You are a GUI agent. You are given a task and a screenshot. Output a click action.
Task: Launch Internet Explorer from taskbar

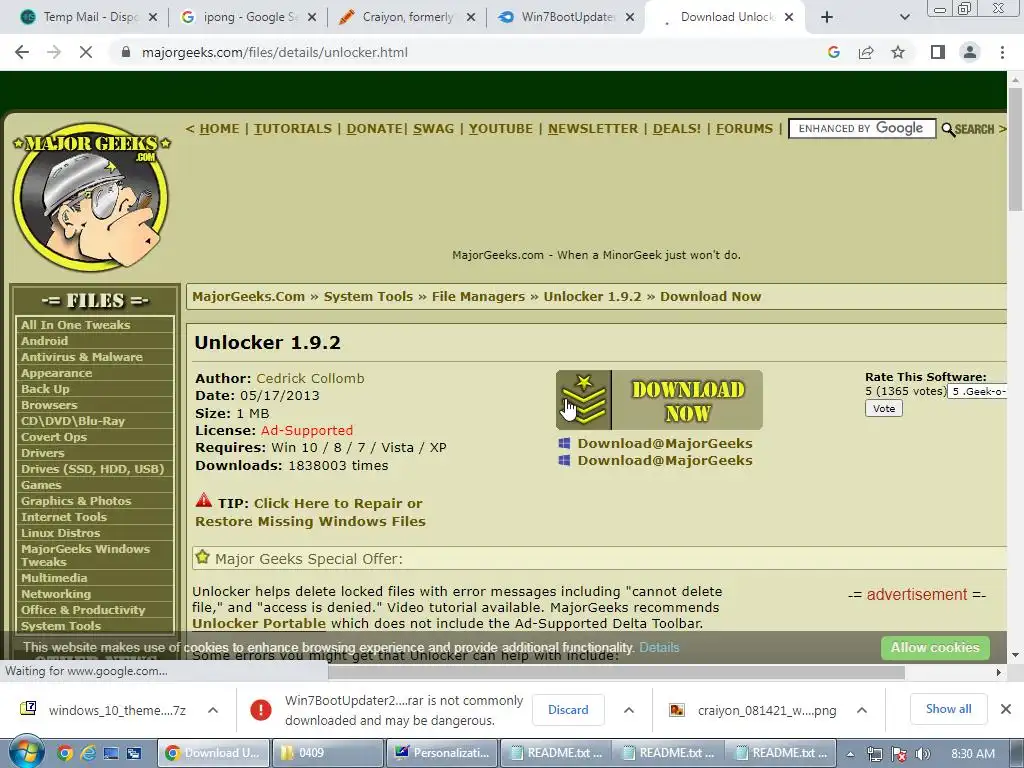tap(88, 753)
